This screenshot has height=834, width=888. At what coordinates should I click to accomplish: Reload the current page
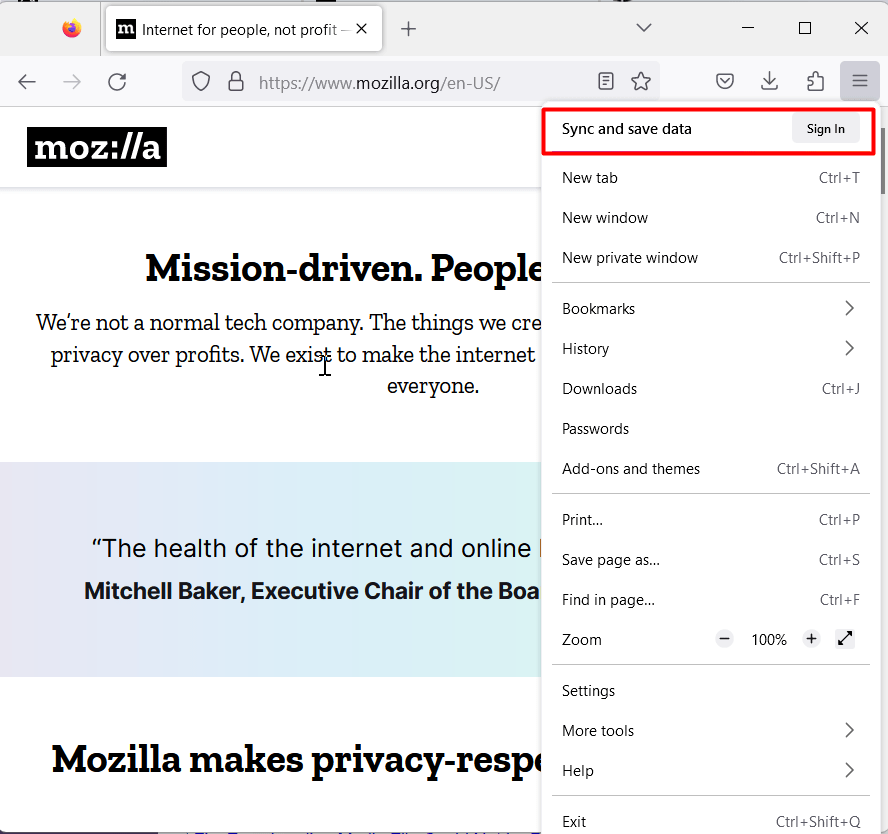tap(117, 81)
